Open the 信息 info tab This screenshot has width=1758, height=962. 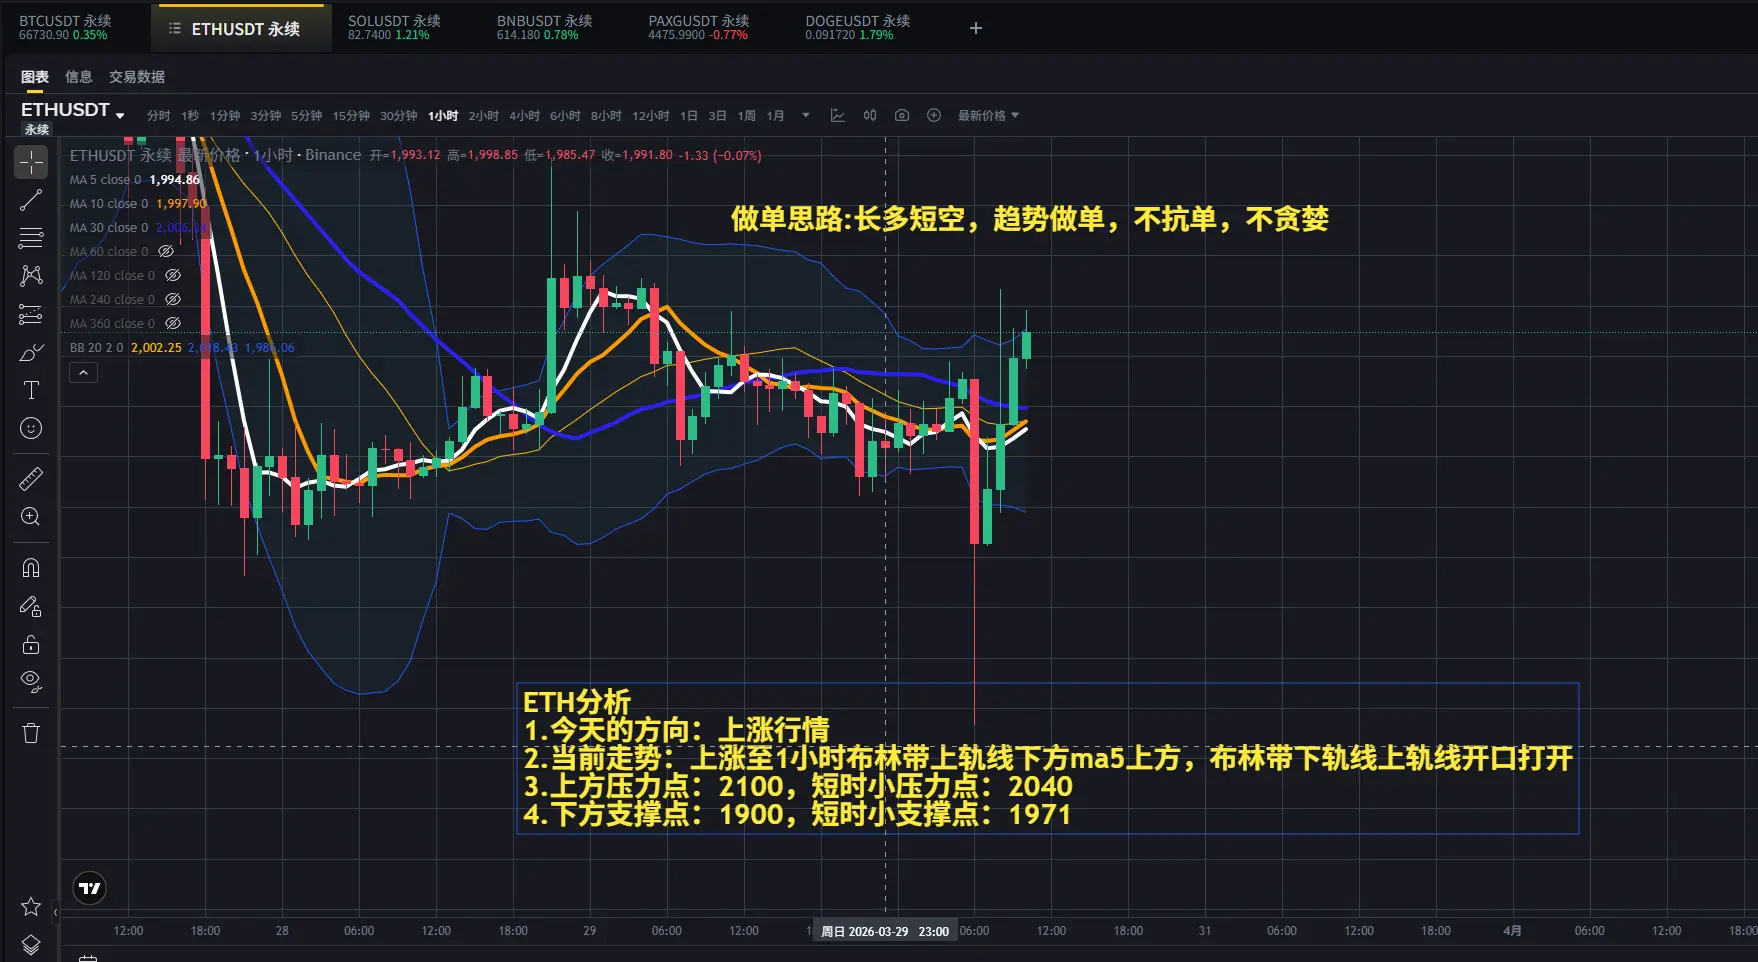tap(79, 77)
